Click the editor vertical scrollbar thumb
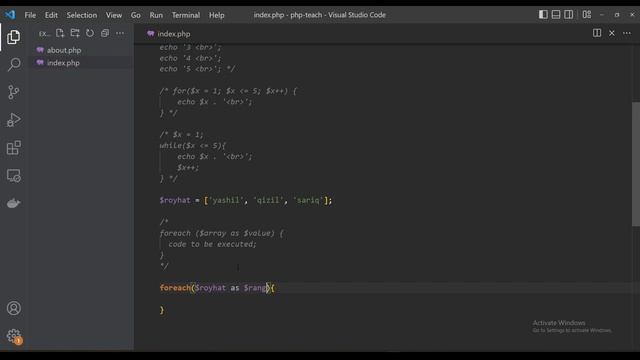The image size is (640, 360). click(636, 163)
